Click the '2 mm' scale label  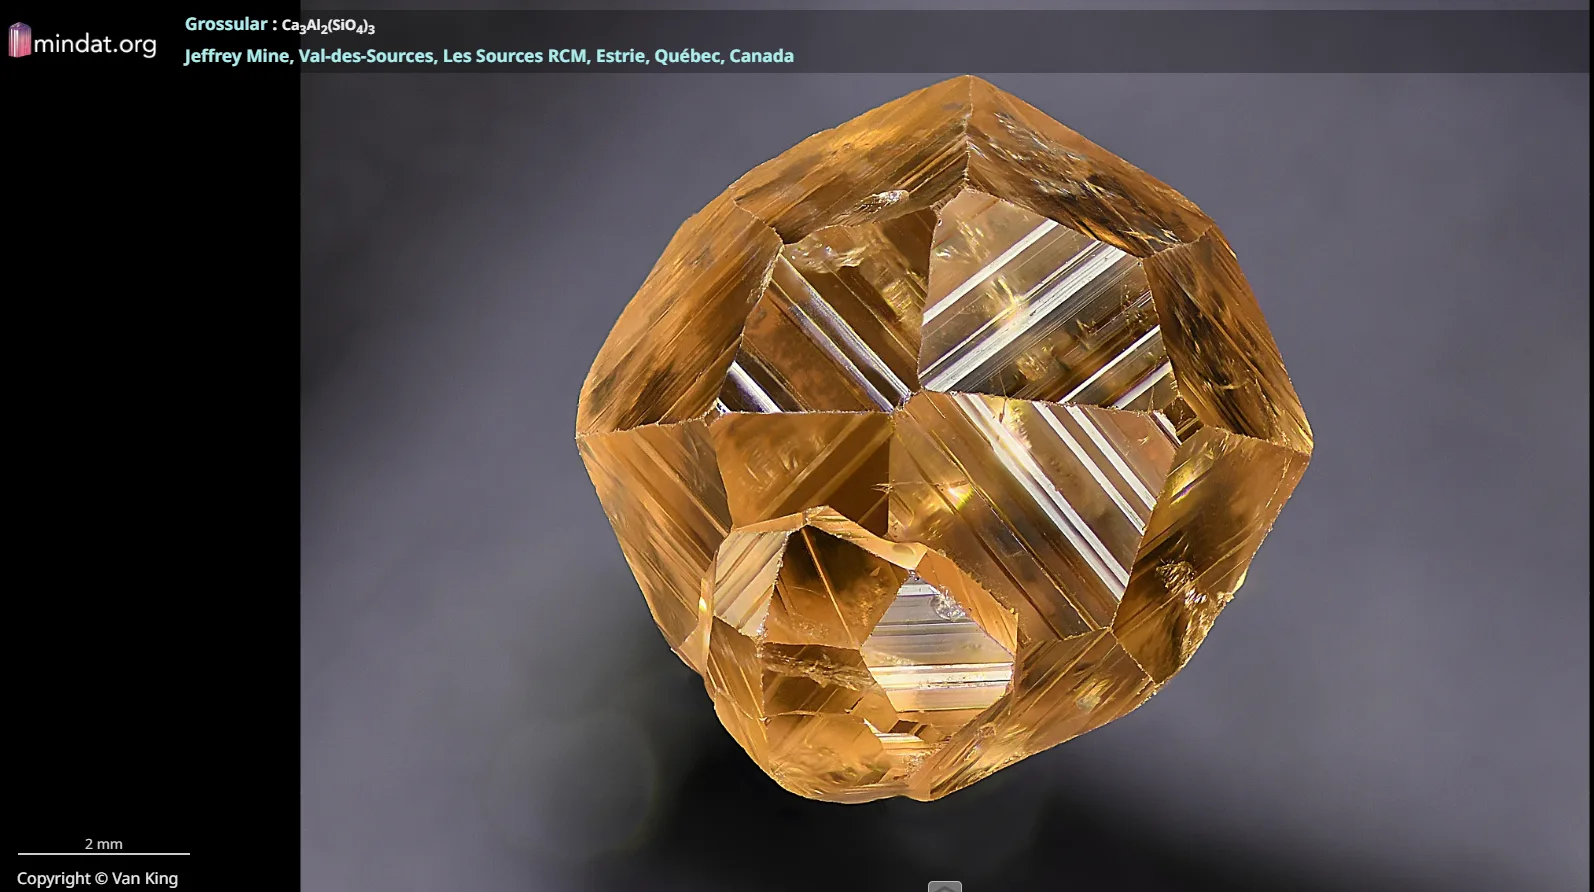pos(103,844)
